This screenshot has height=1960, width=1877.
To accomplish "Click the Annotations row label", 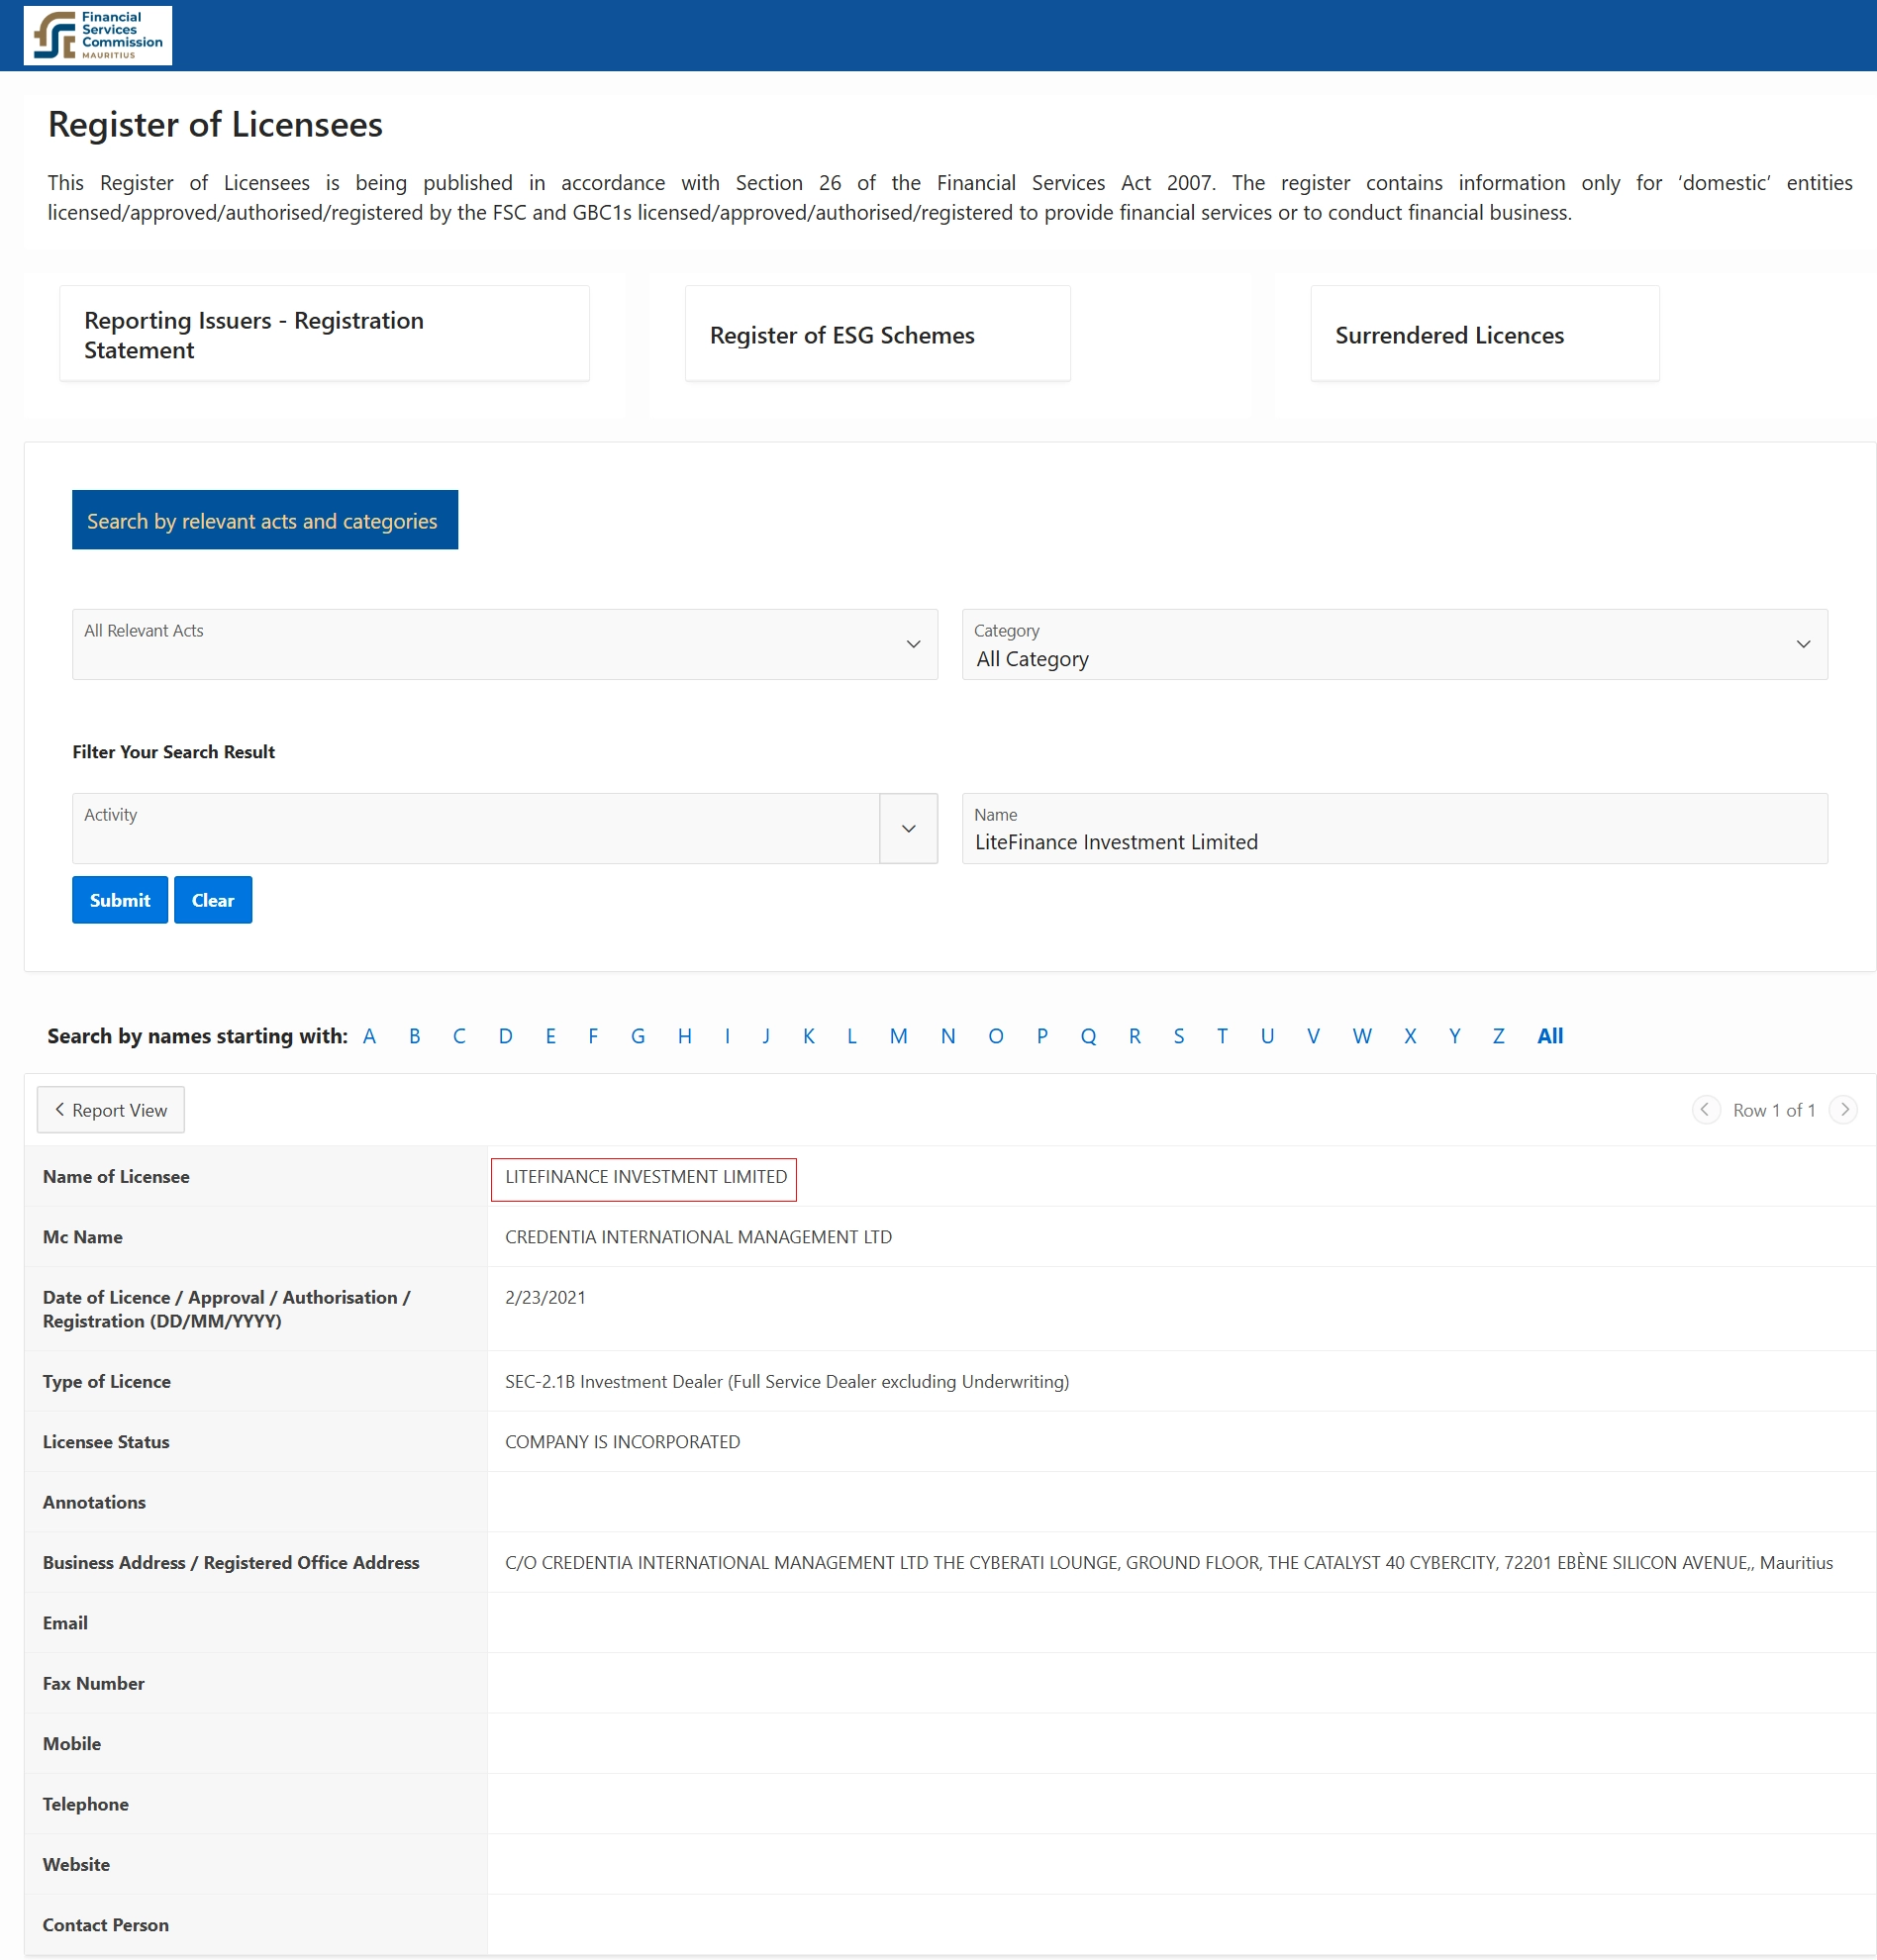I will pyautogui.click(x=94, y=1502).
